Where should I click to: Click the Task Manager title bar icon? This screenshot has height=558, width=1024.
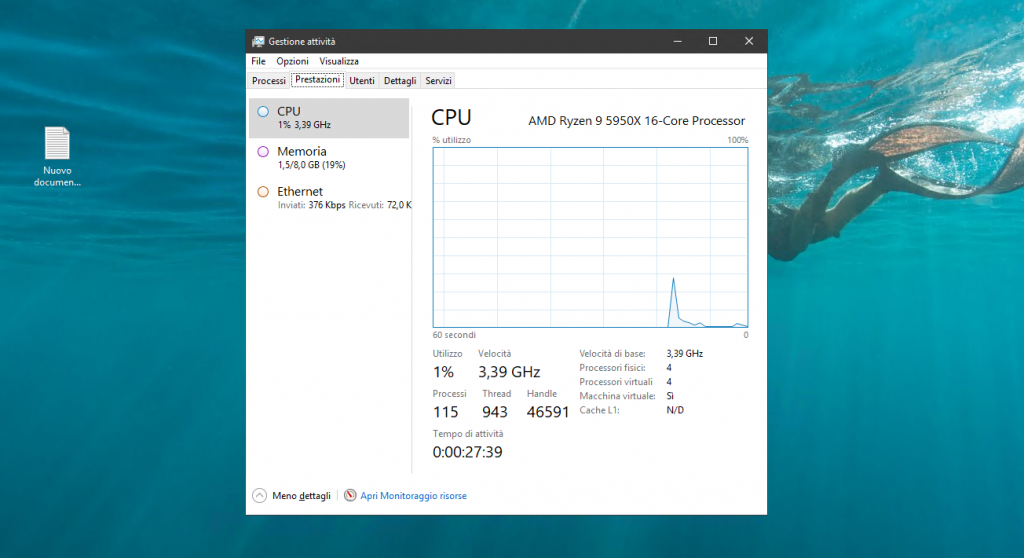(x=258, y=41)
